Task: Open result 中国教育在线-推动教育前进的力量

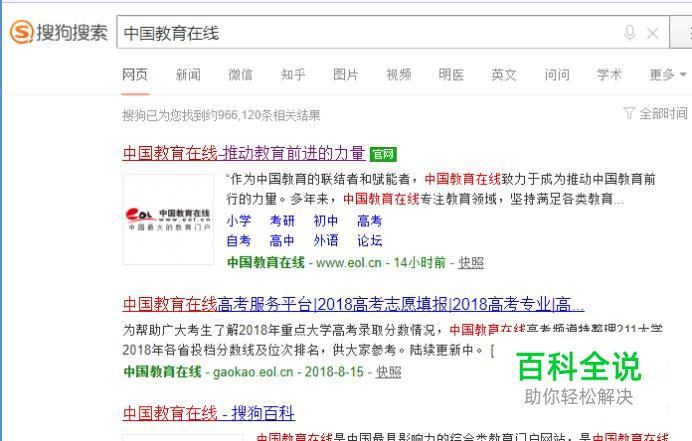Action: 244,154
